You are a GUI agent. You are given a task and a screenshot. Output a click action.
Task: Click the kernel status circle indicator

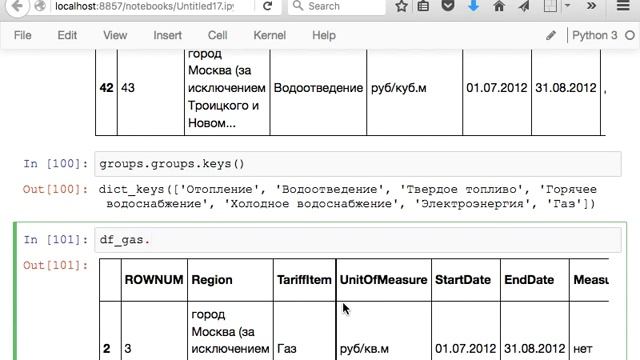tap(630, 36)
